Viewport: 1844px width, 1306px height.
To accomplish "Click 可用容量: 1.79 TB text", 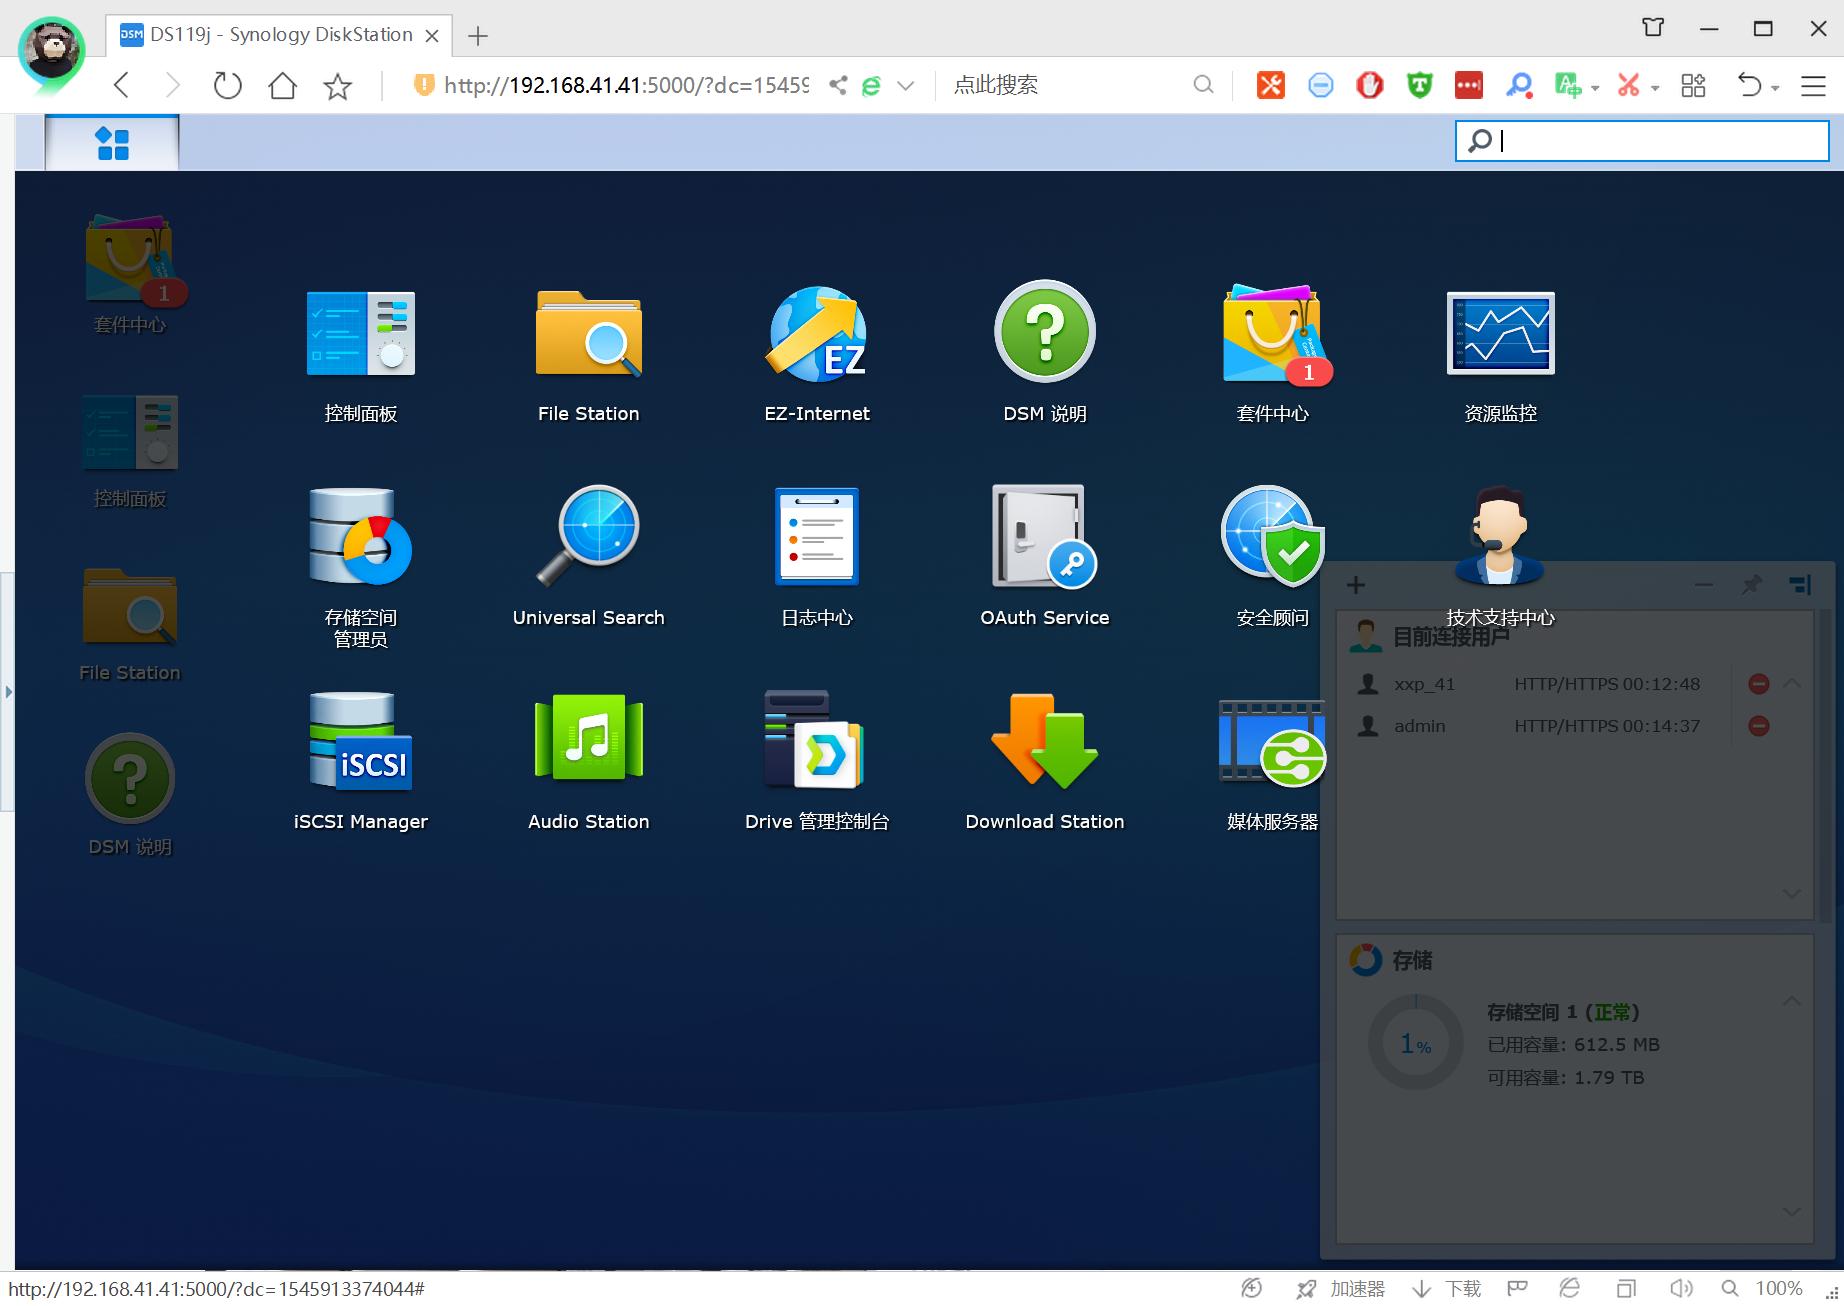I will 1566,1077.
